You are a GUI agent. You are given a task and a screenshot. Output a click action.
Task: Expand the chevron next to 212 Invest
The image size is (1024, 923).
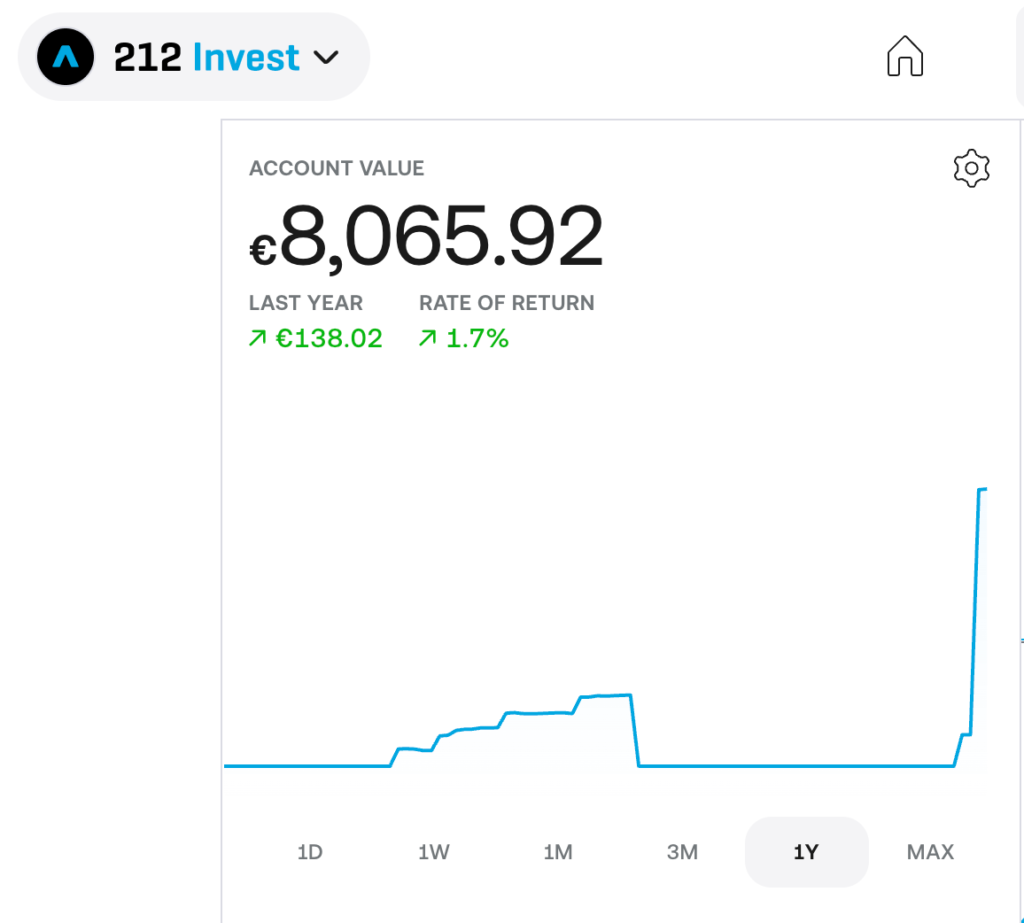pyautogui.click(x=327, y=57)
